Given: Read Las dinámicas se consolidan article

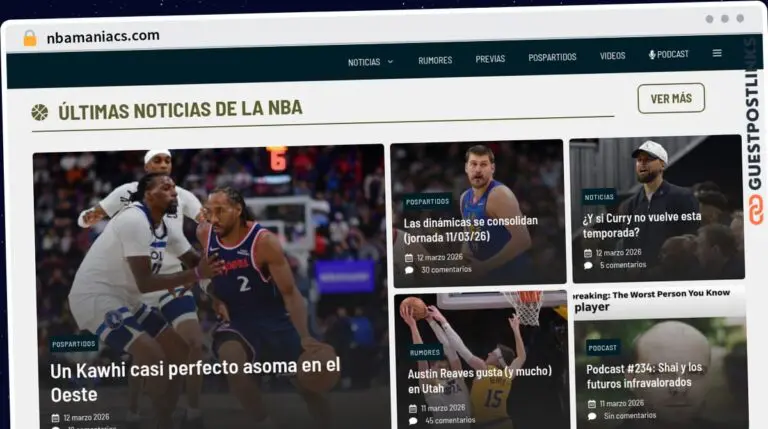Looking at the screenshot, I should click(471, 229).
